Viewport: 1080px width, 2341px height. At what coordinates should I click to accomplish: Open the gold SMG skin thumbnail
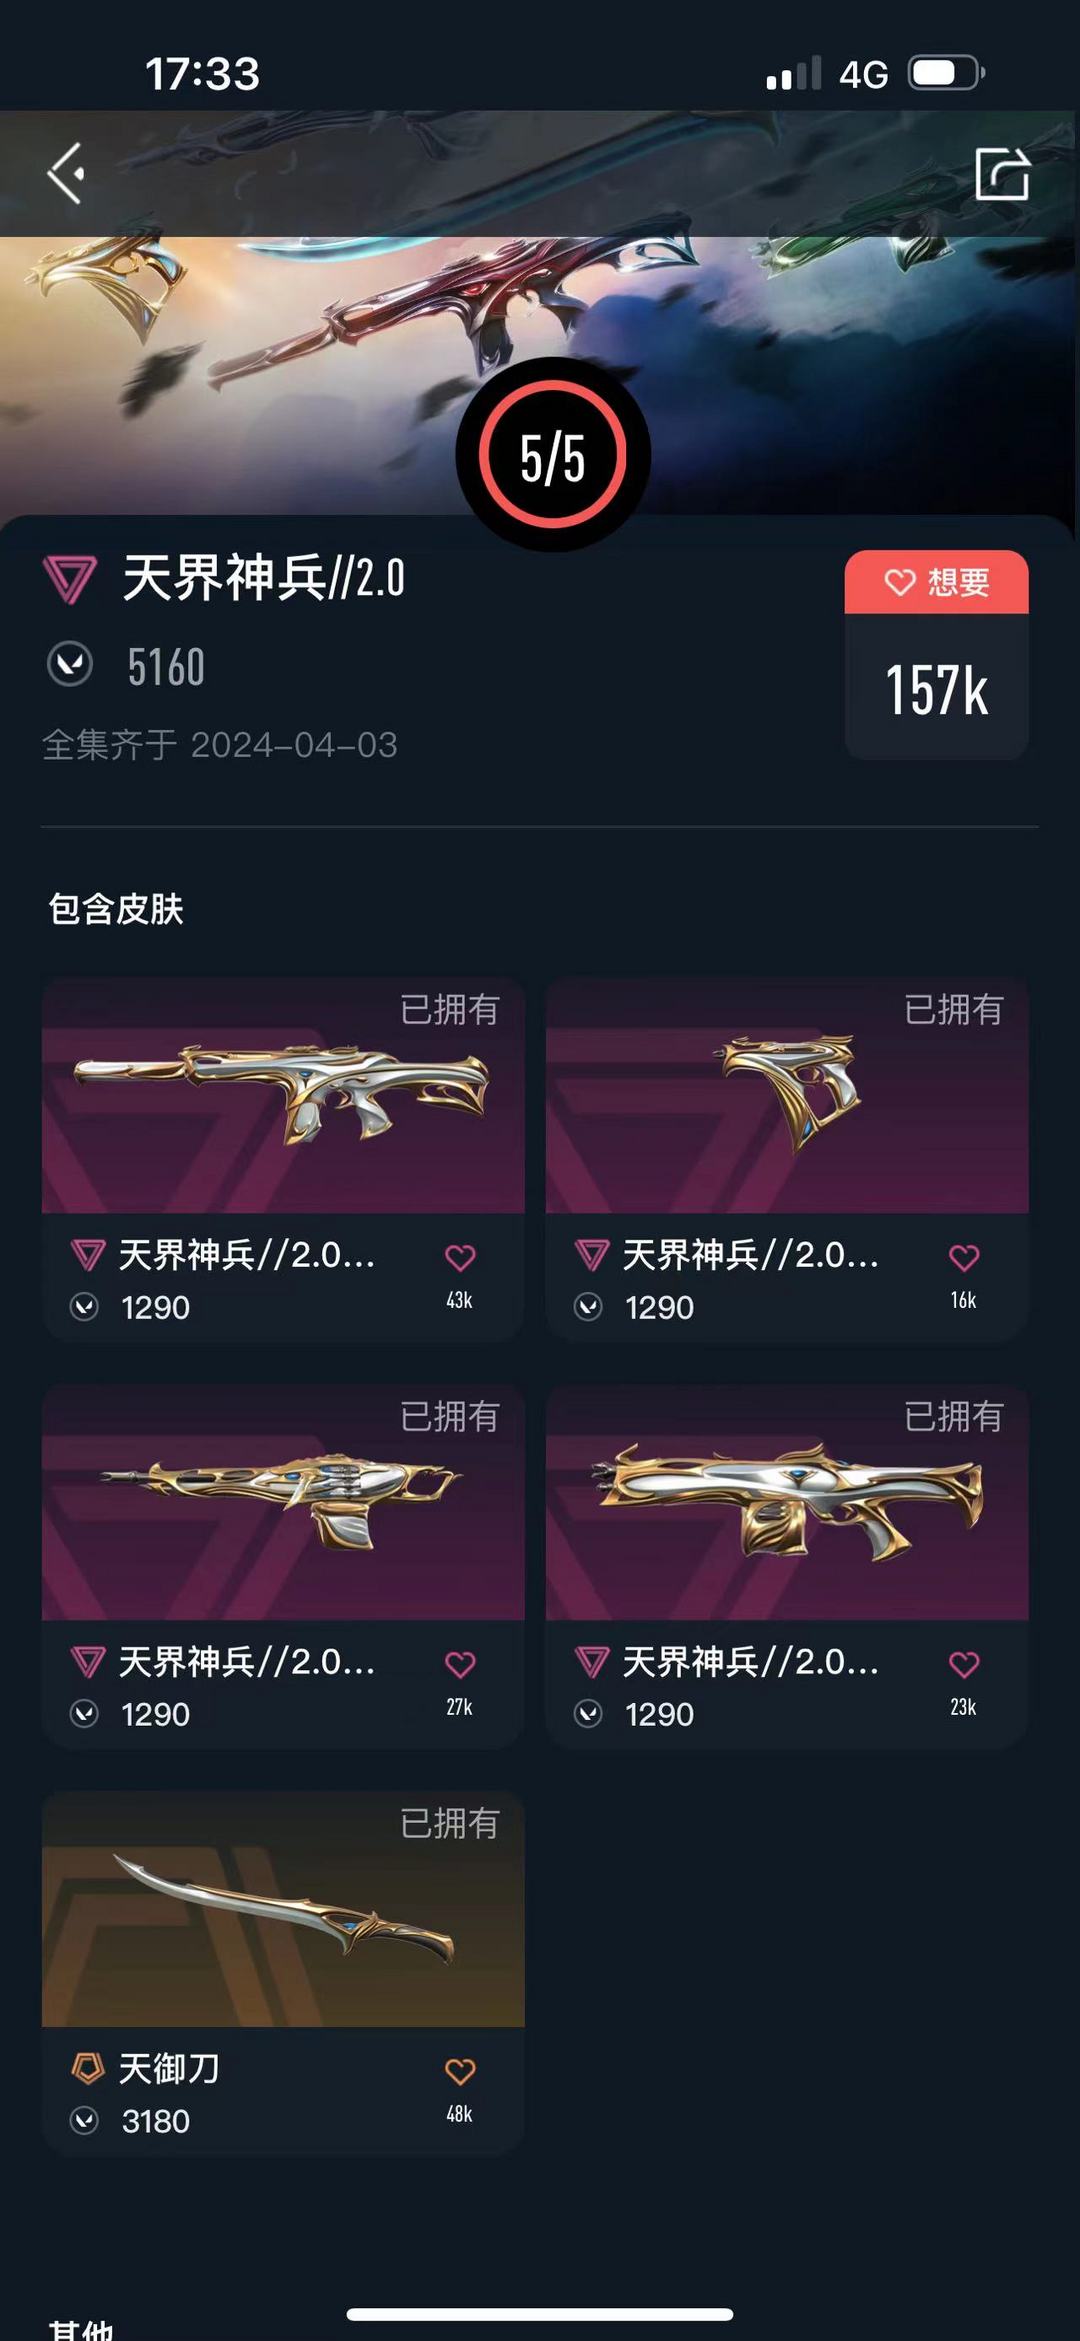(x=283, y=1503)
